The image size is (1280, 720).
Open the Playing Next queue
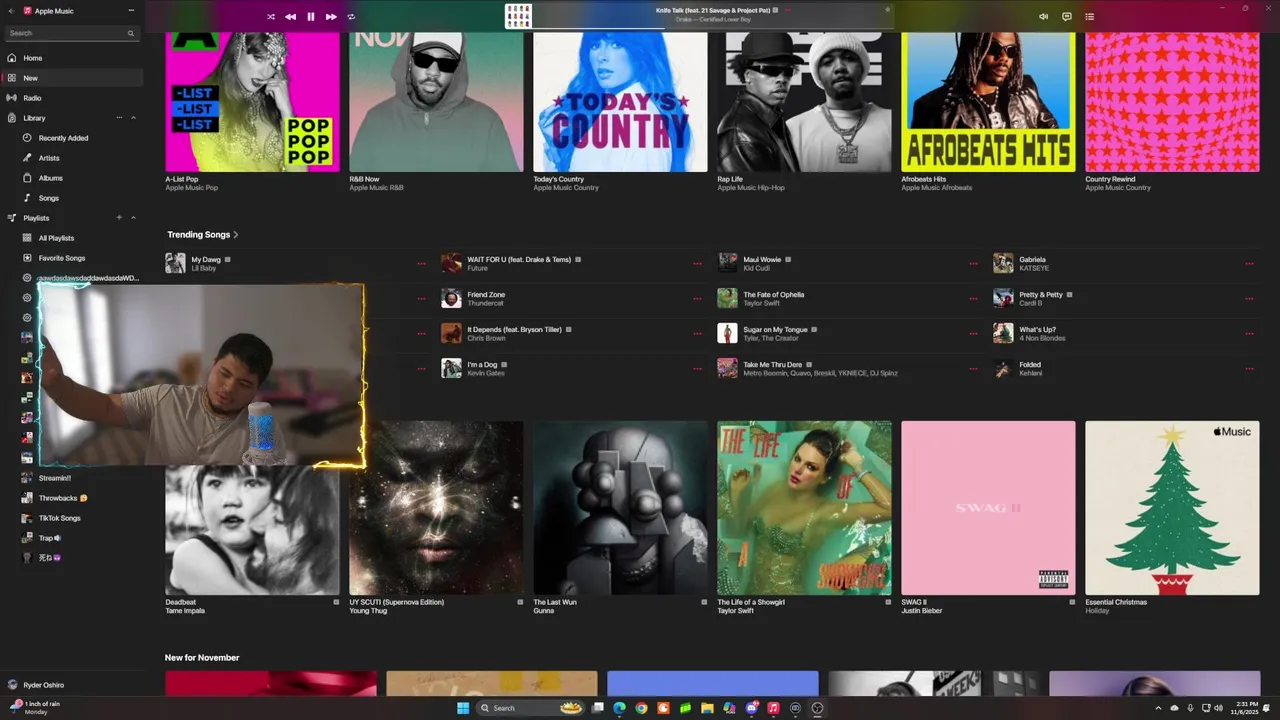(x=1090, y=17)
